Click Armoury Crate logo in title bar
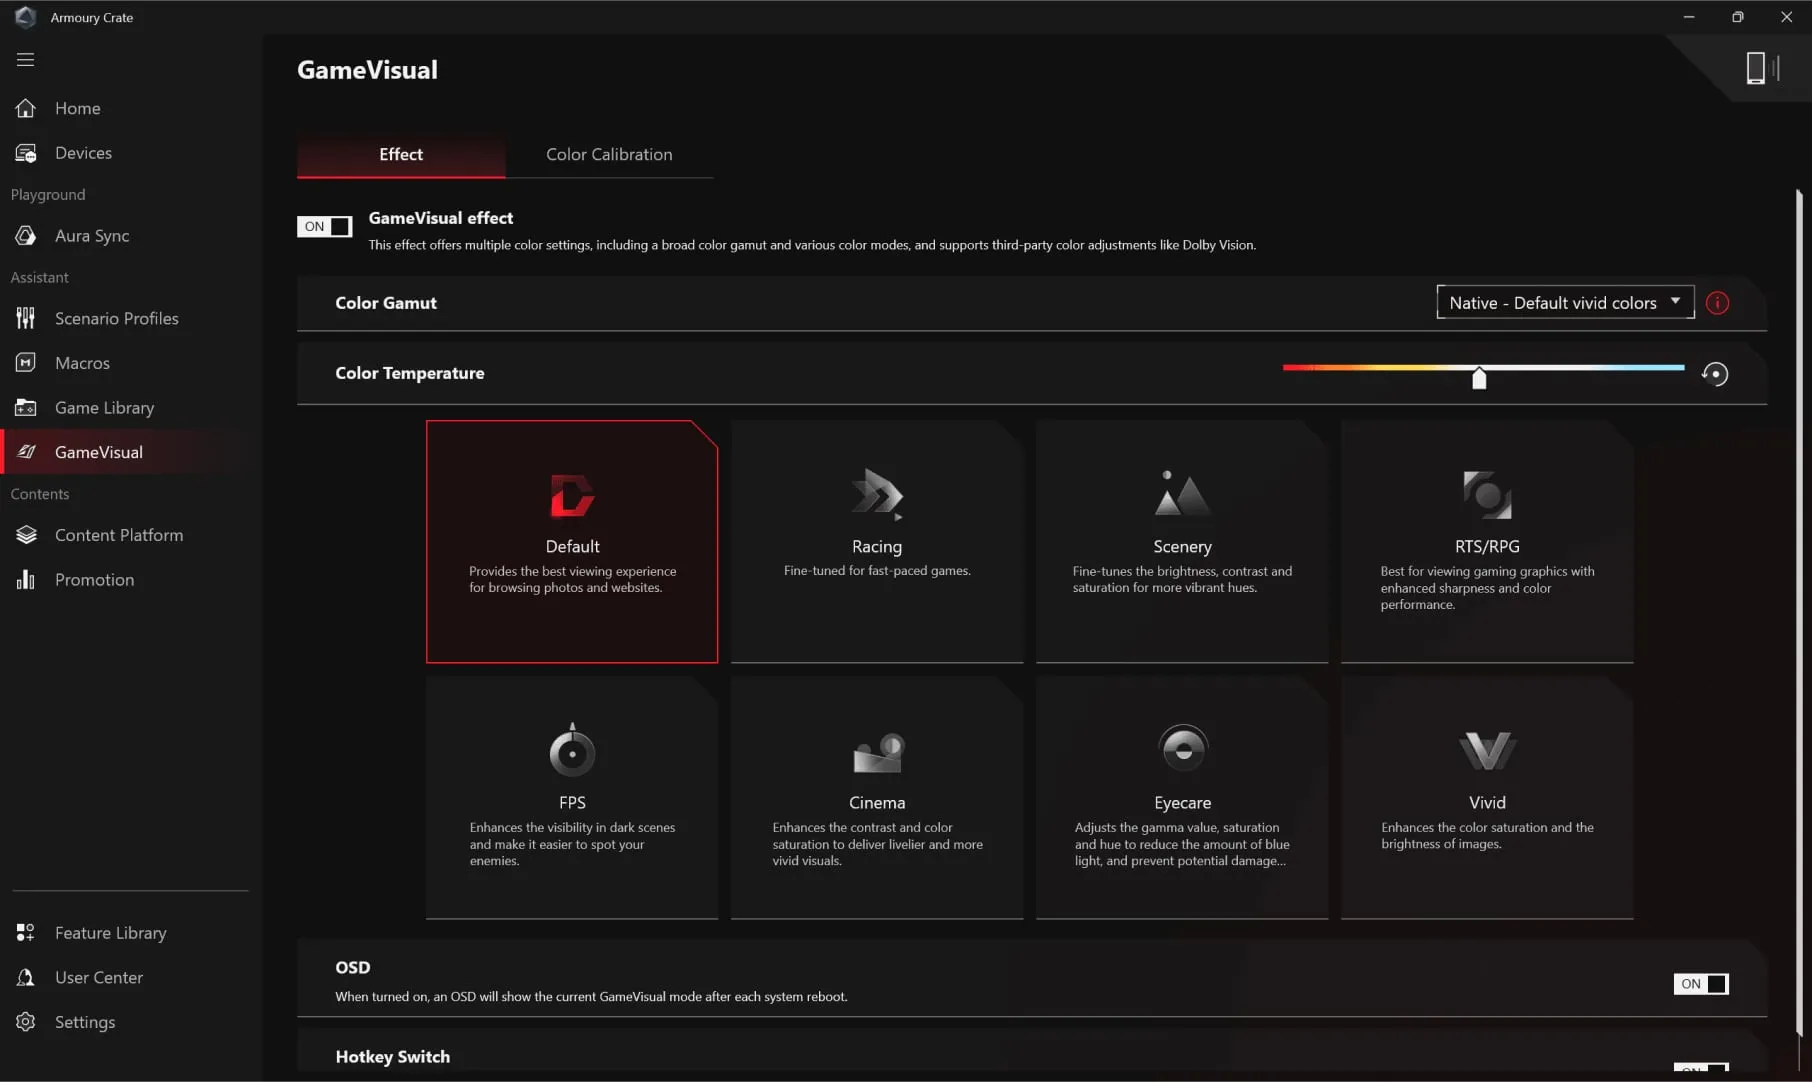Viewport: 1812px width, 1082px height. [26, 17]
